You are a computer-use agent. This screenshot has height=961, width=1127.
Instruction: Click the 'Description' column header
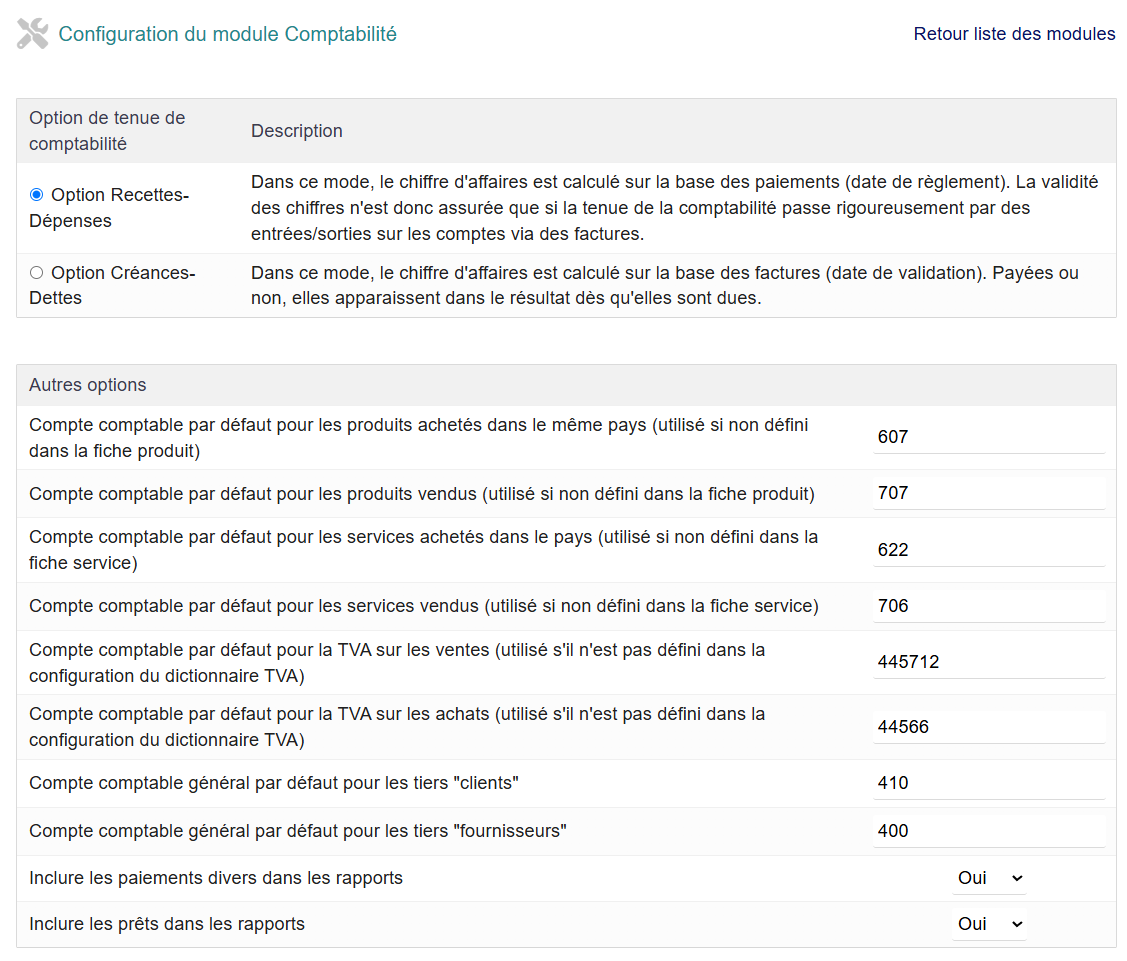[x=297, y=131]
